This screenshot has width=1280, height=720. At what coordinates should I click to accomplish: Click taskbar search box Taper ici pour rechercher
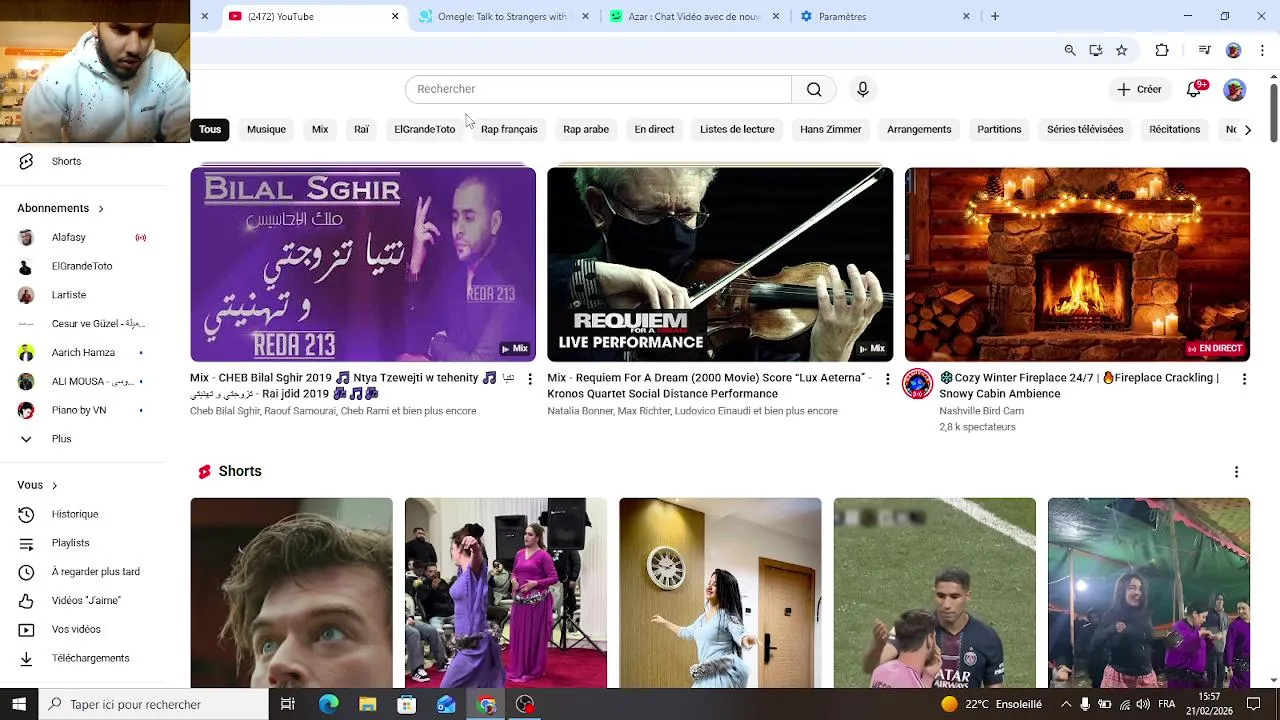click(153, 704)
